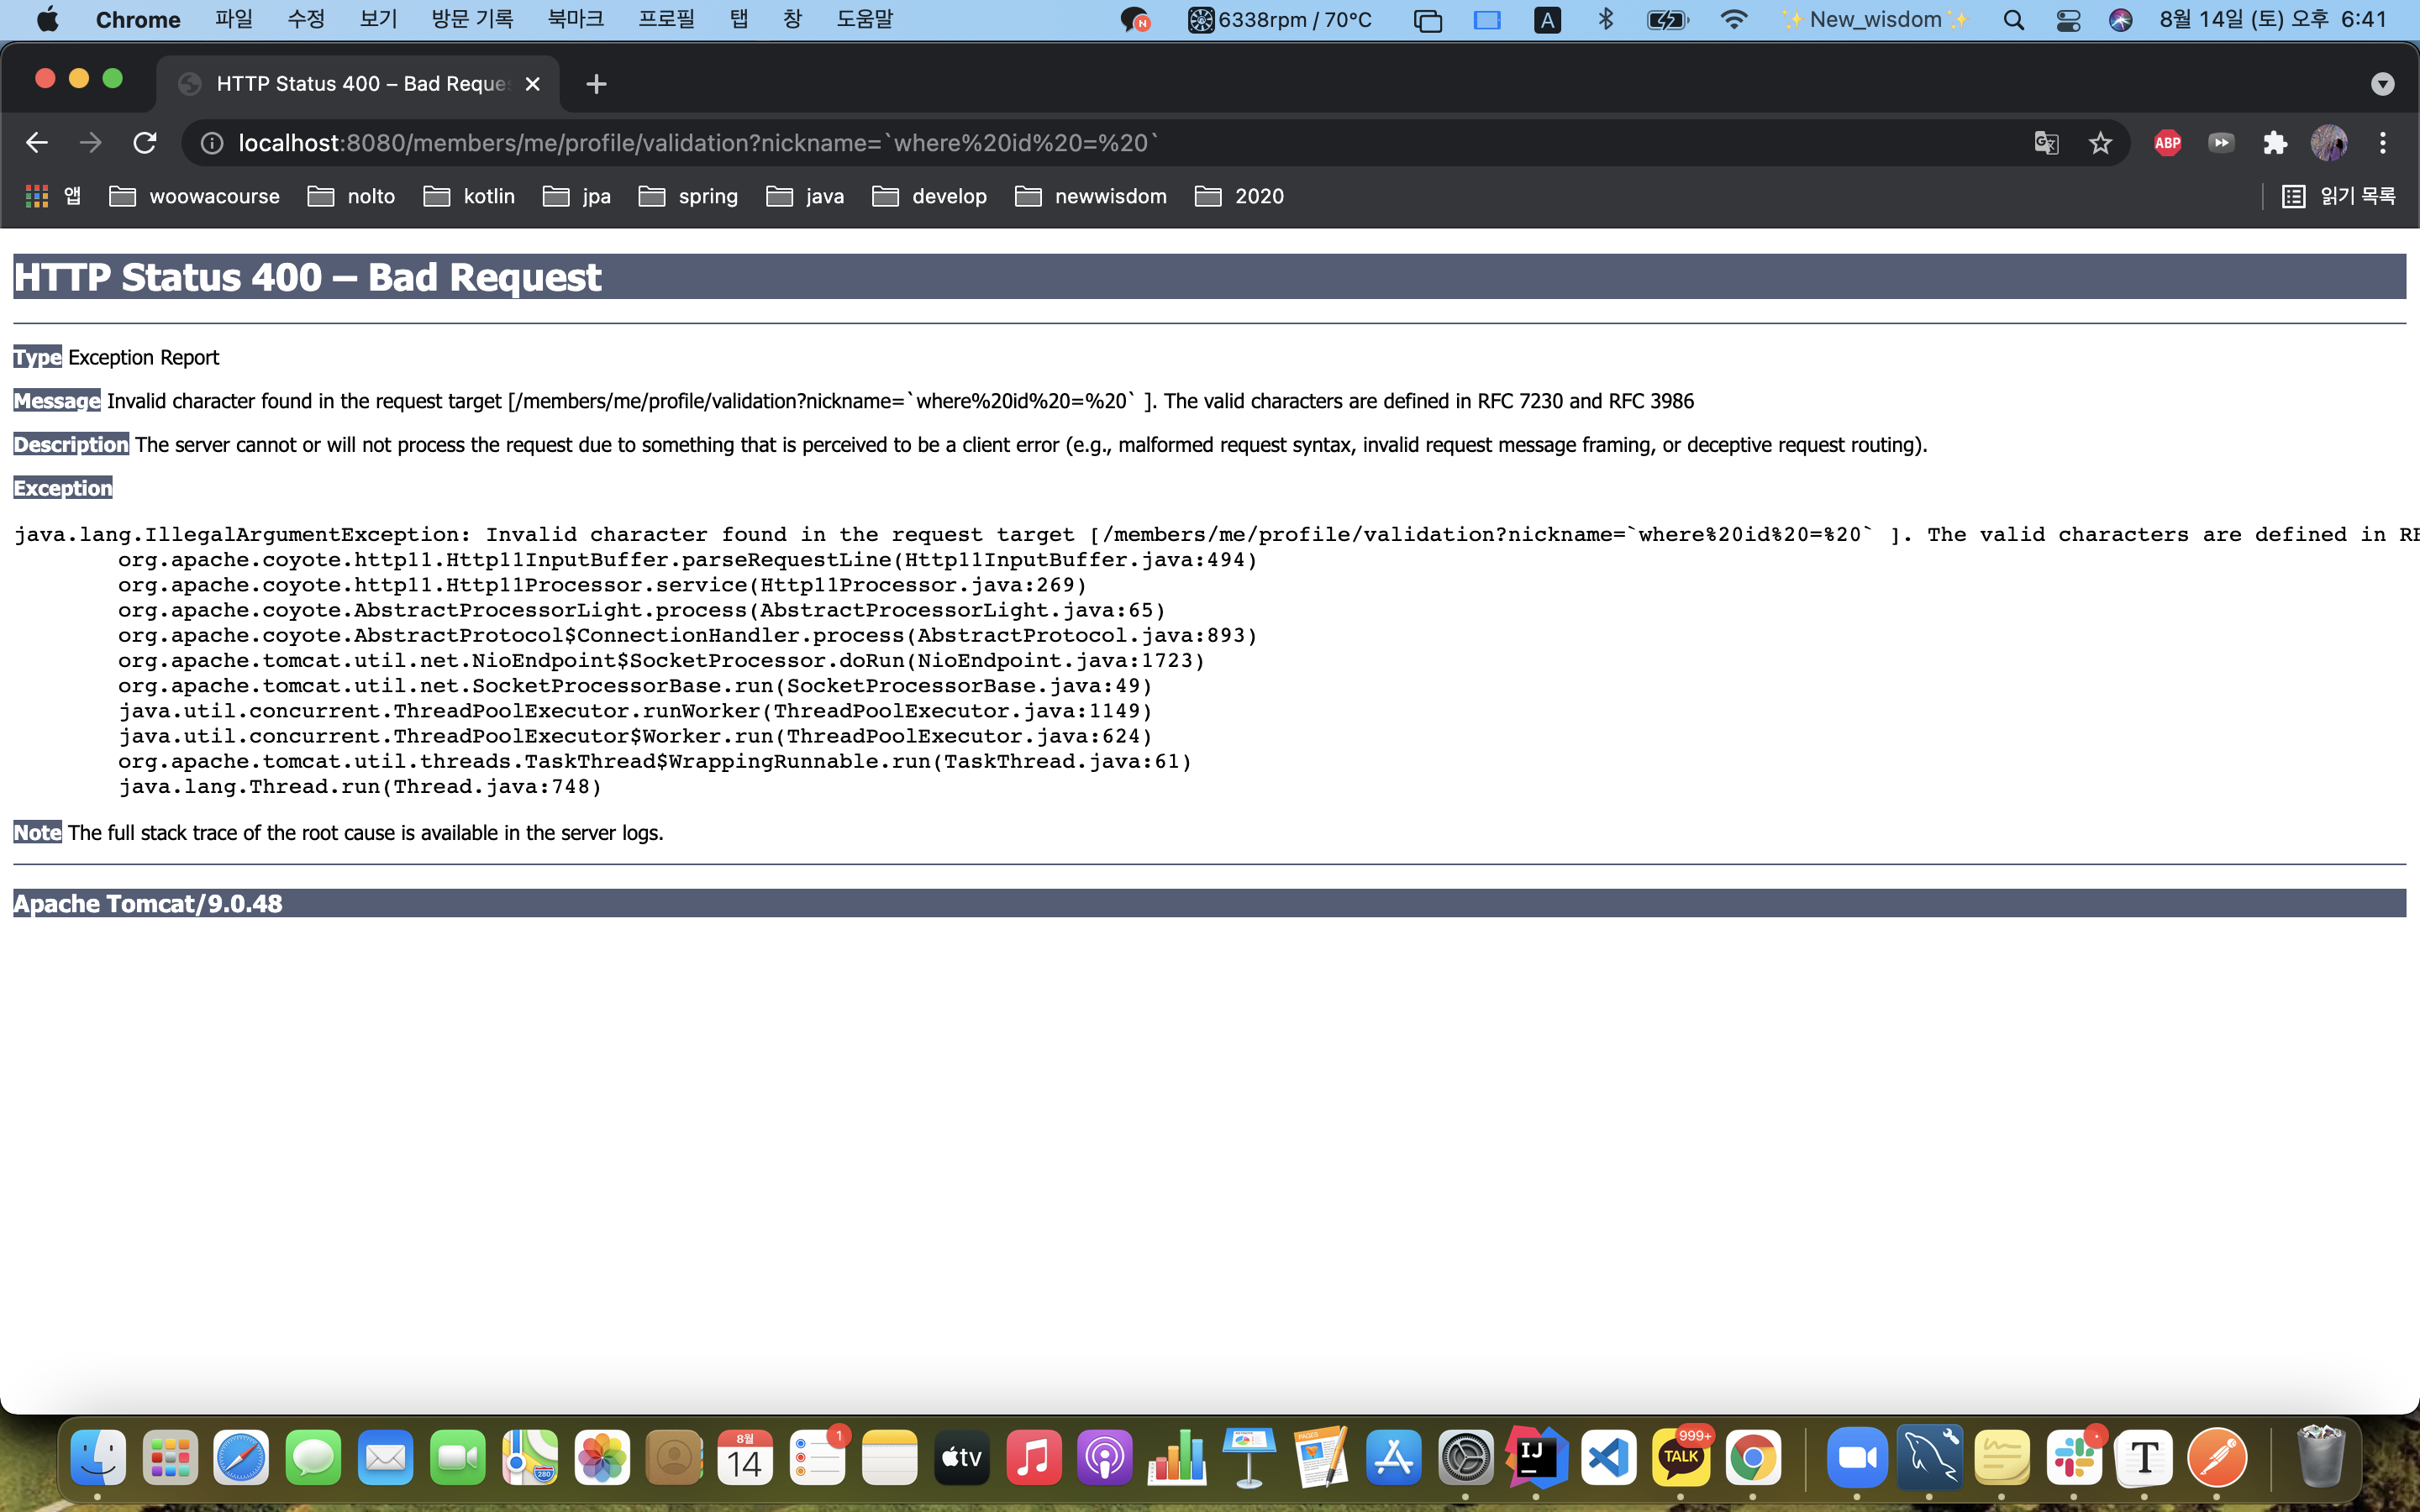This screenshot has width=2420, height=1512.
Task: Open the Chrome profile avatar
Action: [x=2328, y=143]
